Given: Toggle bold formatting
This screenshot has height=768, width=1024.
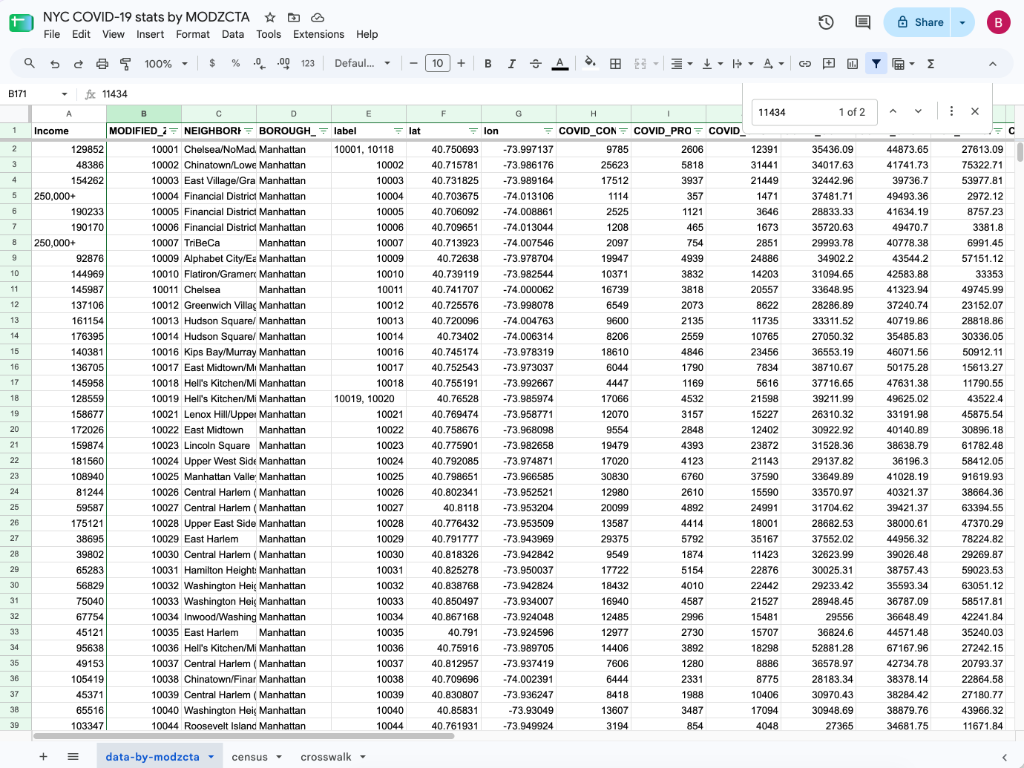Looking at the screenshot, I should (x=488, y=63).
